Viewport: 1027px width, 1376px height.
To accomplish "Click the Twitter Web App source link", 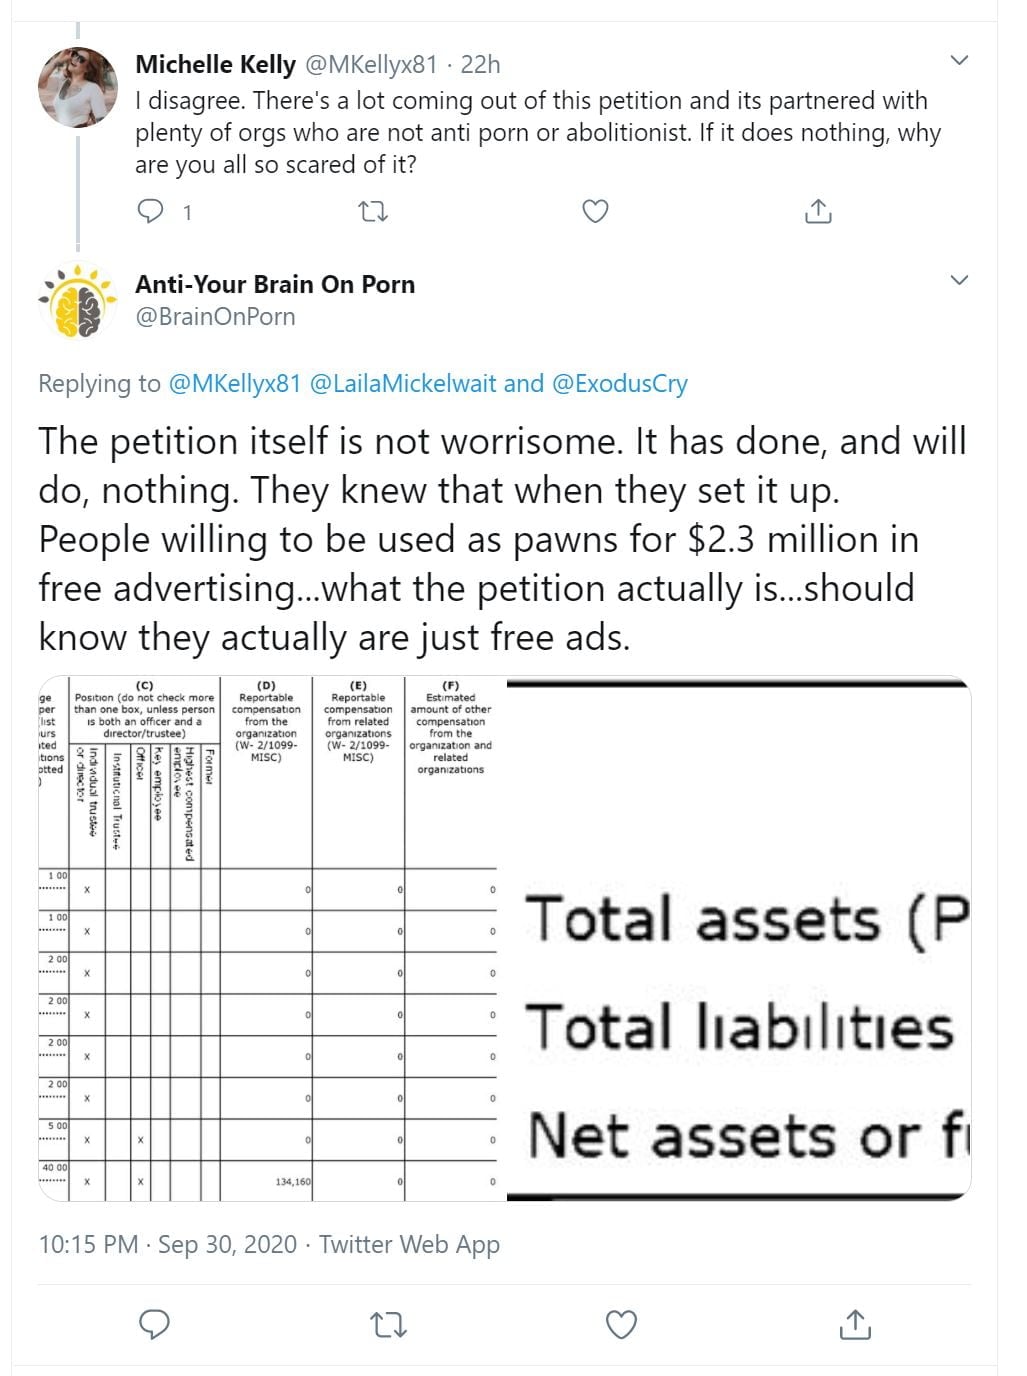I will coord(409,1244).
